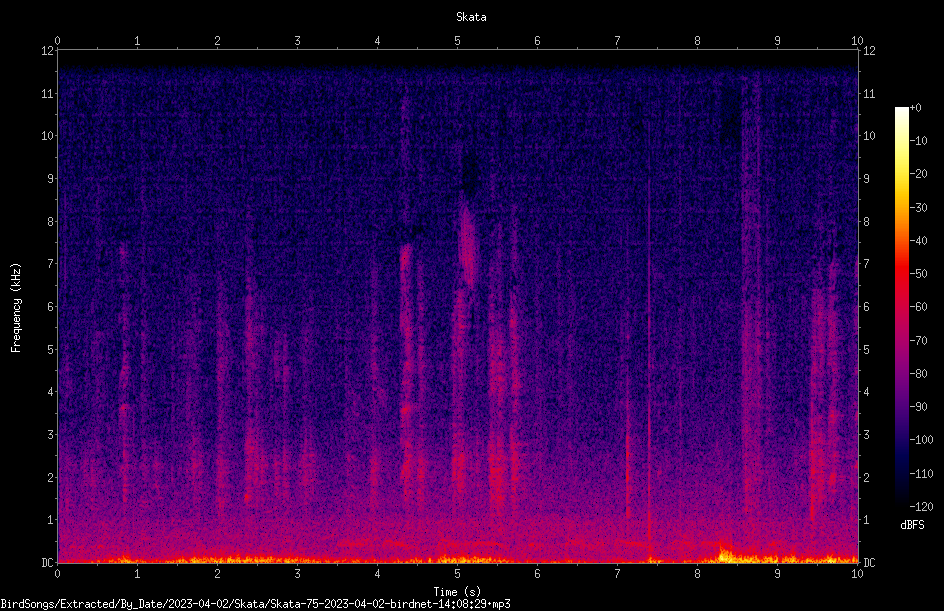The width and height of the screenshot is (944, 611).
Task: Click the dBFS label under color bar
Action: click(913, 525)
